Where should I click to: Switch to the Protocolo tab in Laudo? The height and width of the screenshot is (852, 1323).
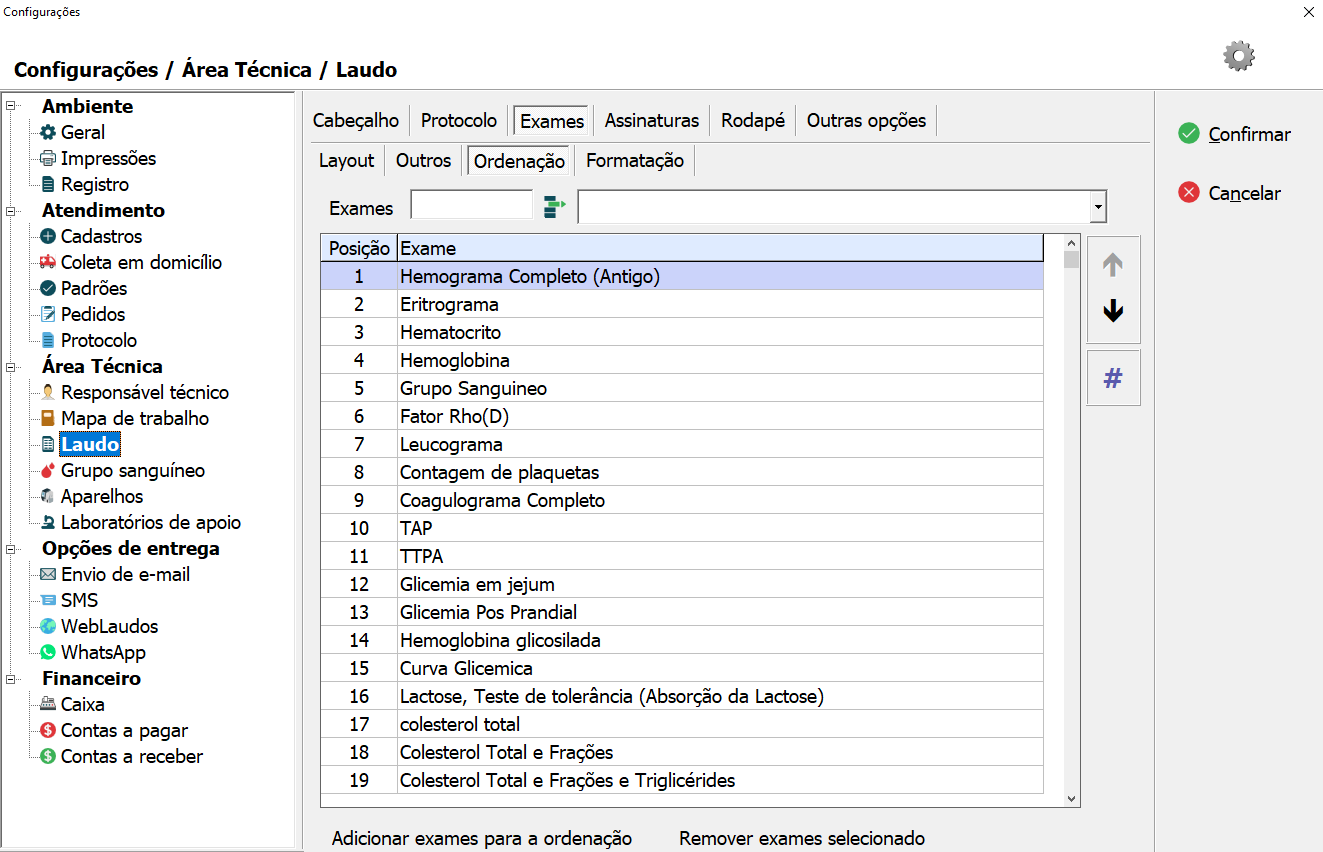(459, 121)
